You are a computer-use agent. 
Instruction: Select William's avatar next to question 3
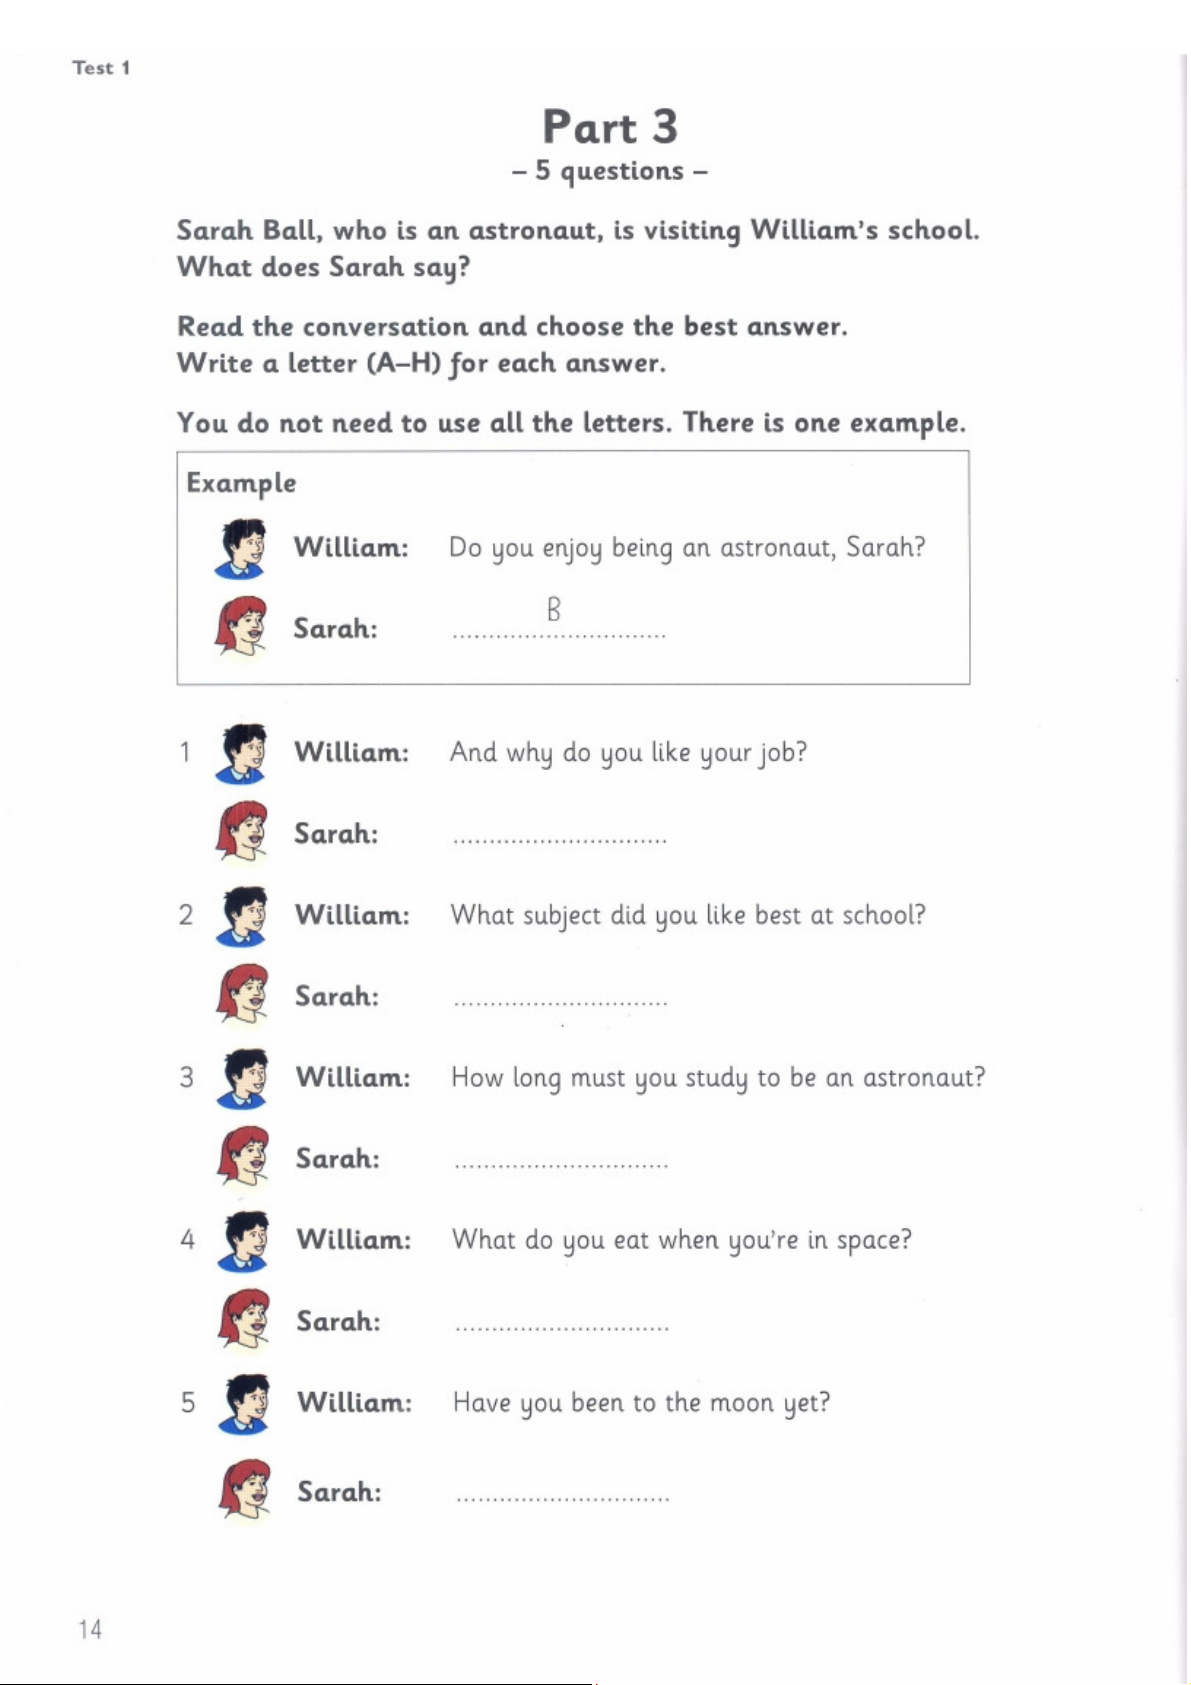(243, 1078)
